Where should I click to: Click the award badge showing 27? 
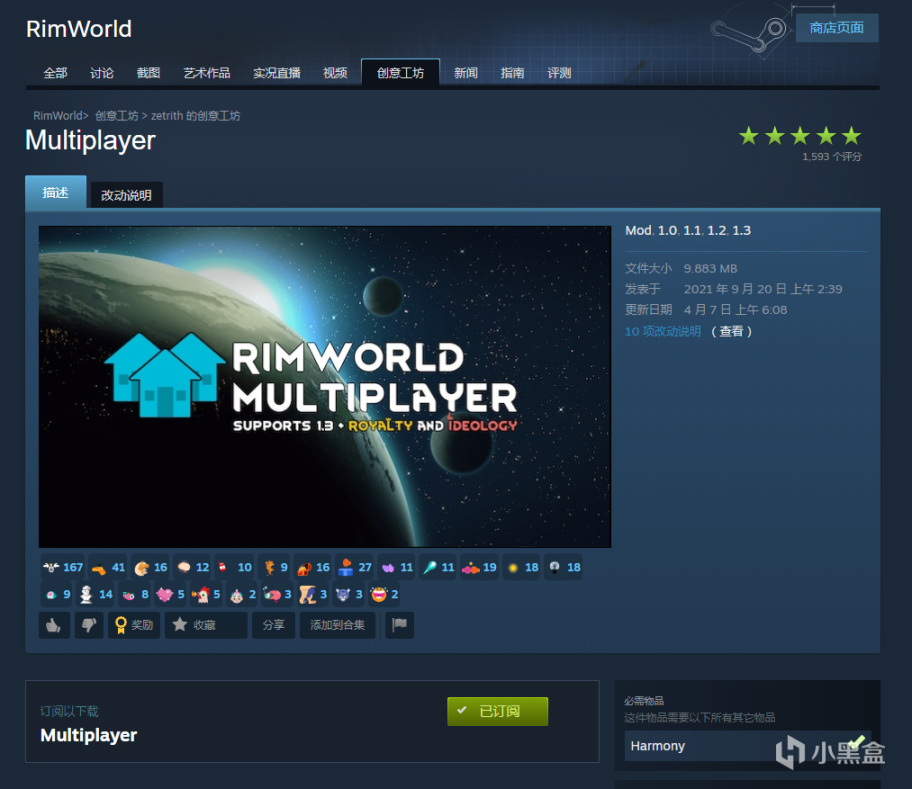(355, 567)
